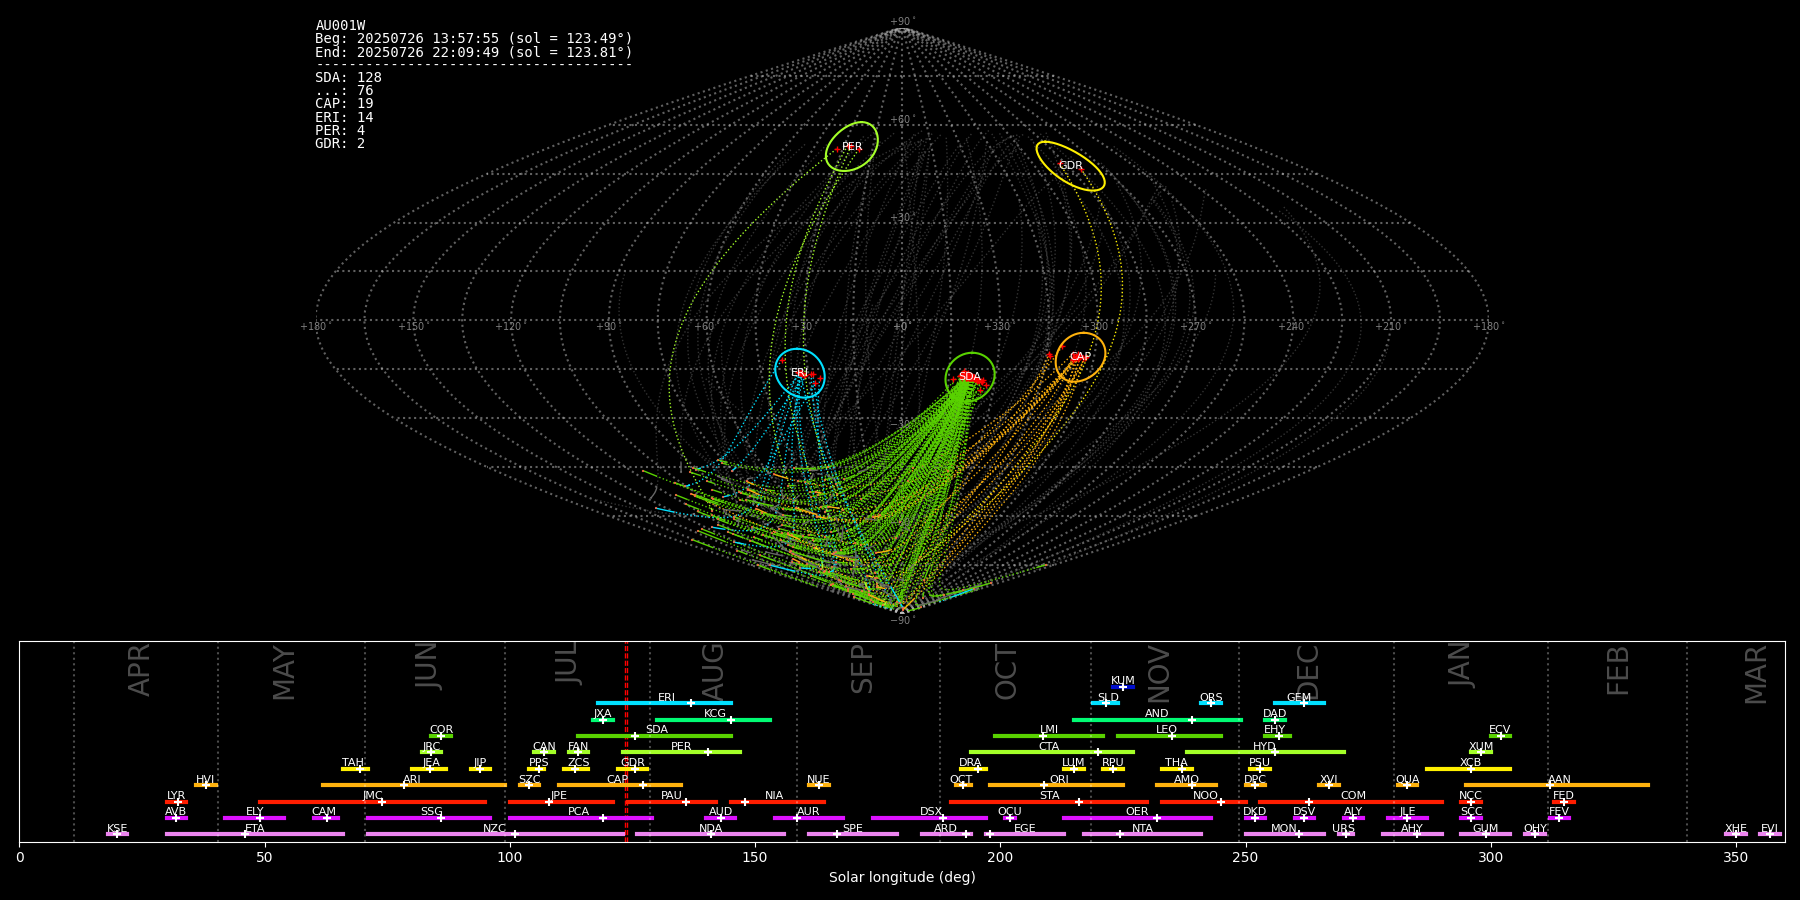Click the JUL month label
This screenshot has height=900, width=1800.
[x=566, y=662]
